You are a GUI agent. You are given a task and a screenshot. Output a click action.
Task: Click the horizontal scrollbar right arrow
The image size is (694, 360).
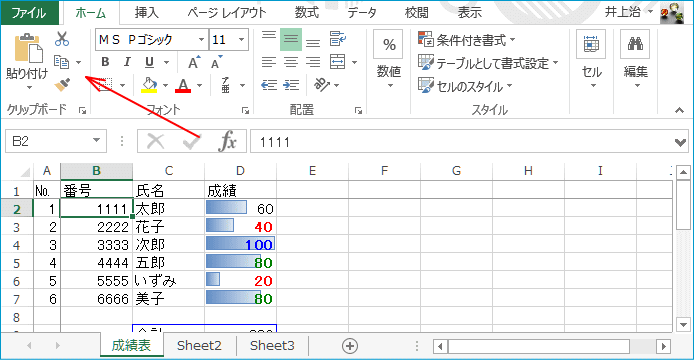point(663,346)
